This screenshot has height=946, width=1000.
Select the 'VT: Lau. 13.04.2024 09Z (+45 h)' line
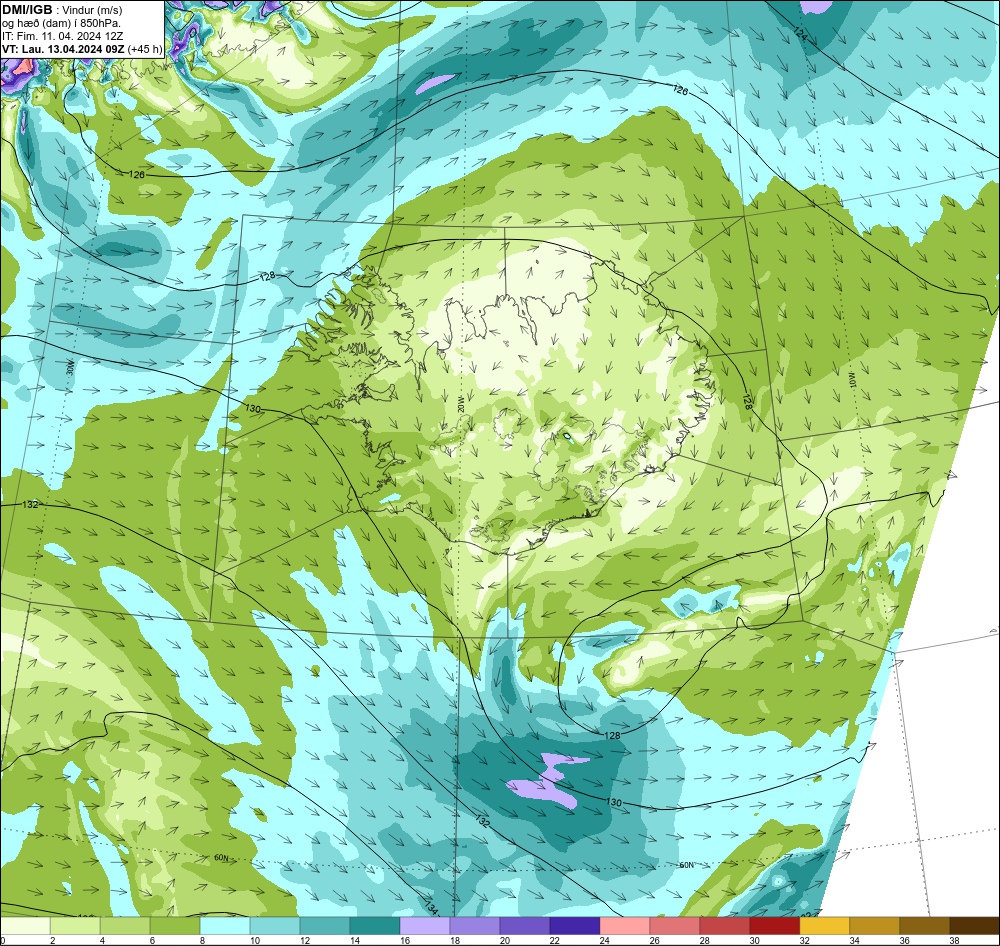(x=82, y=49)
